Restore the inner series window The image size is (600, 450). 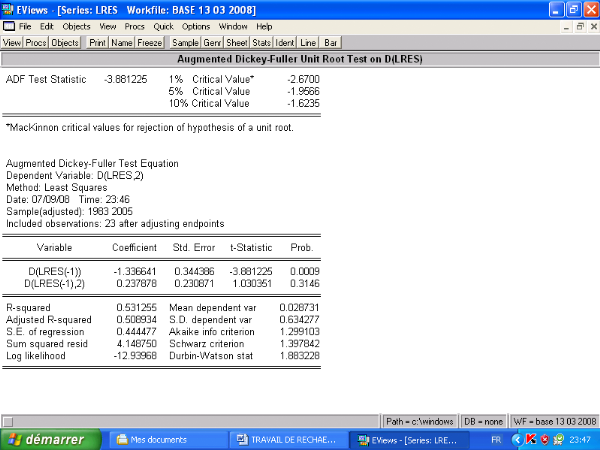tap(580, 27)
